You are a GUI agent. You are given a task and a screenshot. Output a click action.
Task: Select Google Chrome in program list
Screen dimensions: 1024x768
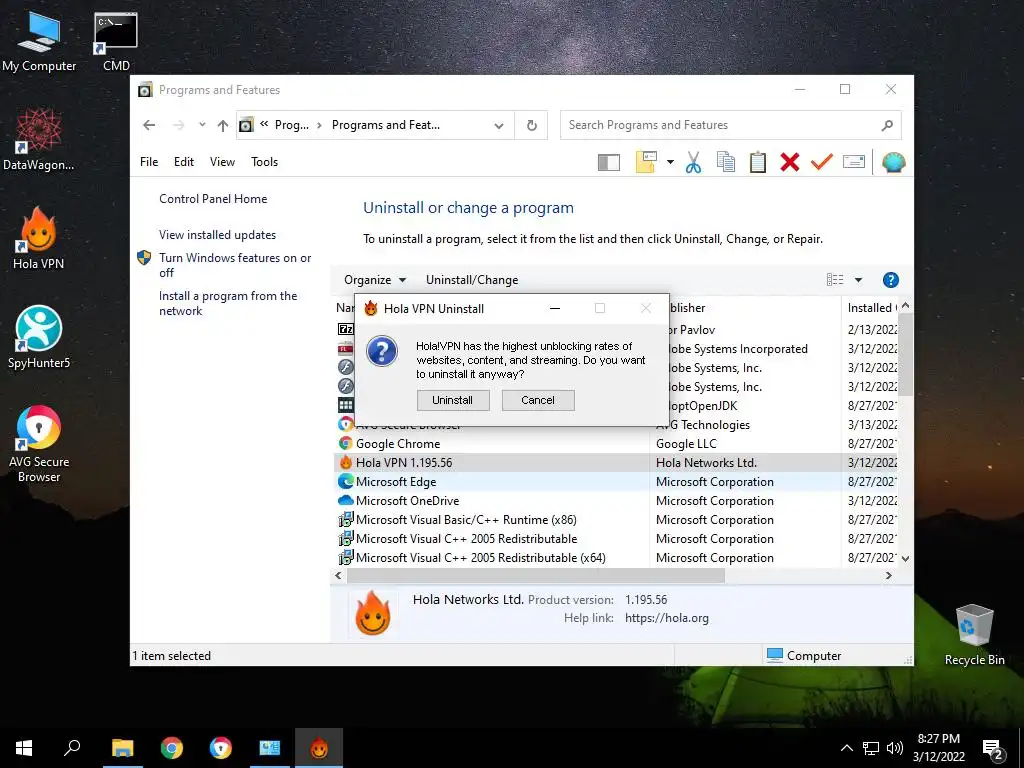click(398, 443)
